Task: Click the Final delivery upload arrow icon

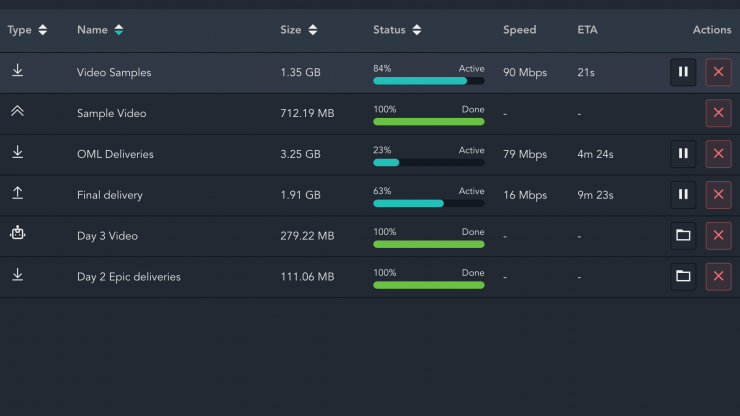Action: pyautogui.click(x=17, y=194)
